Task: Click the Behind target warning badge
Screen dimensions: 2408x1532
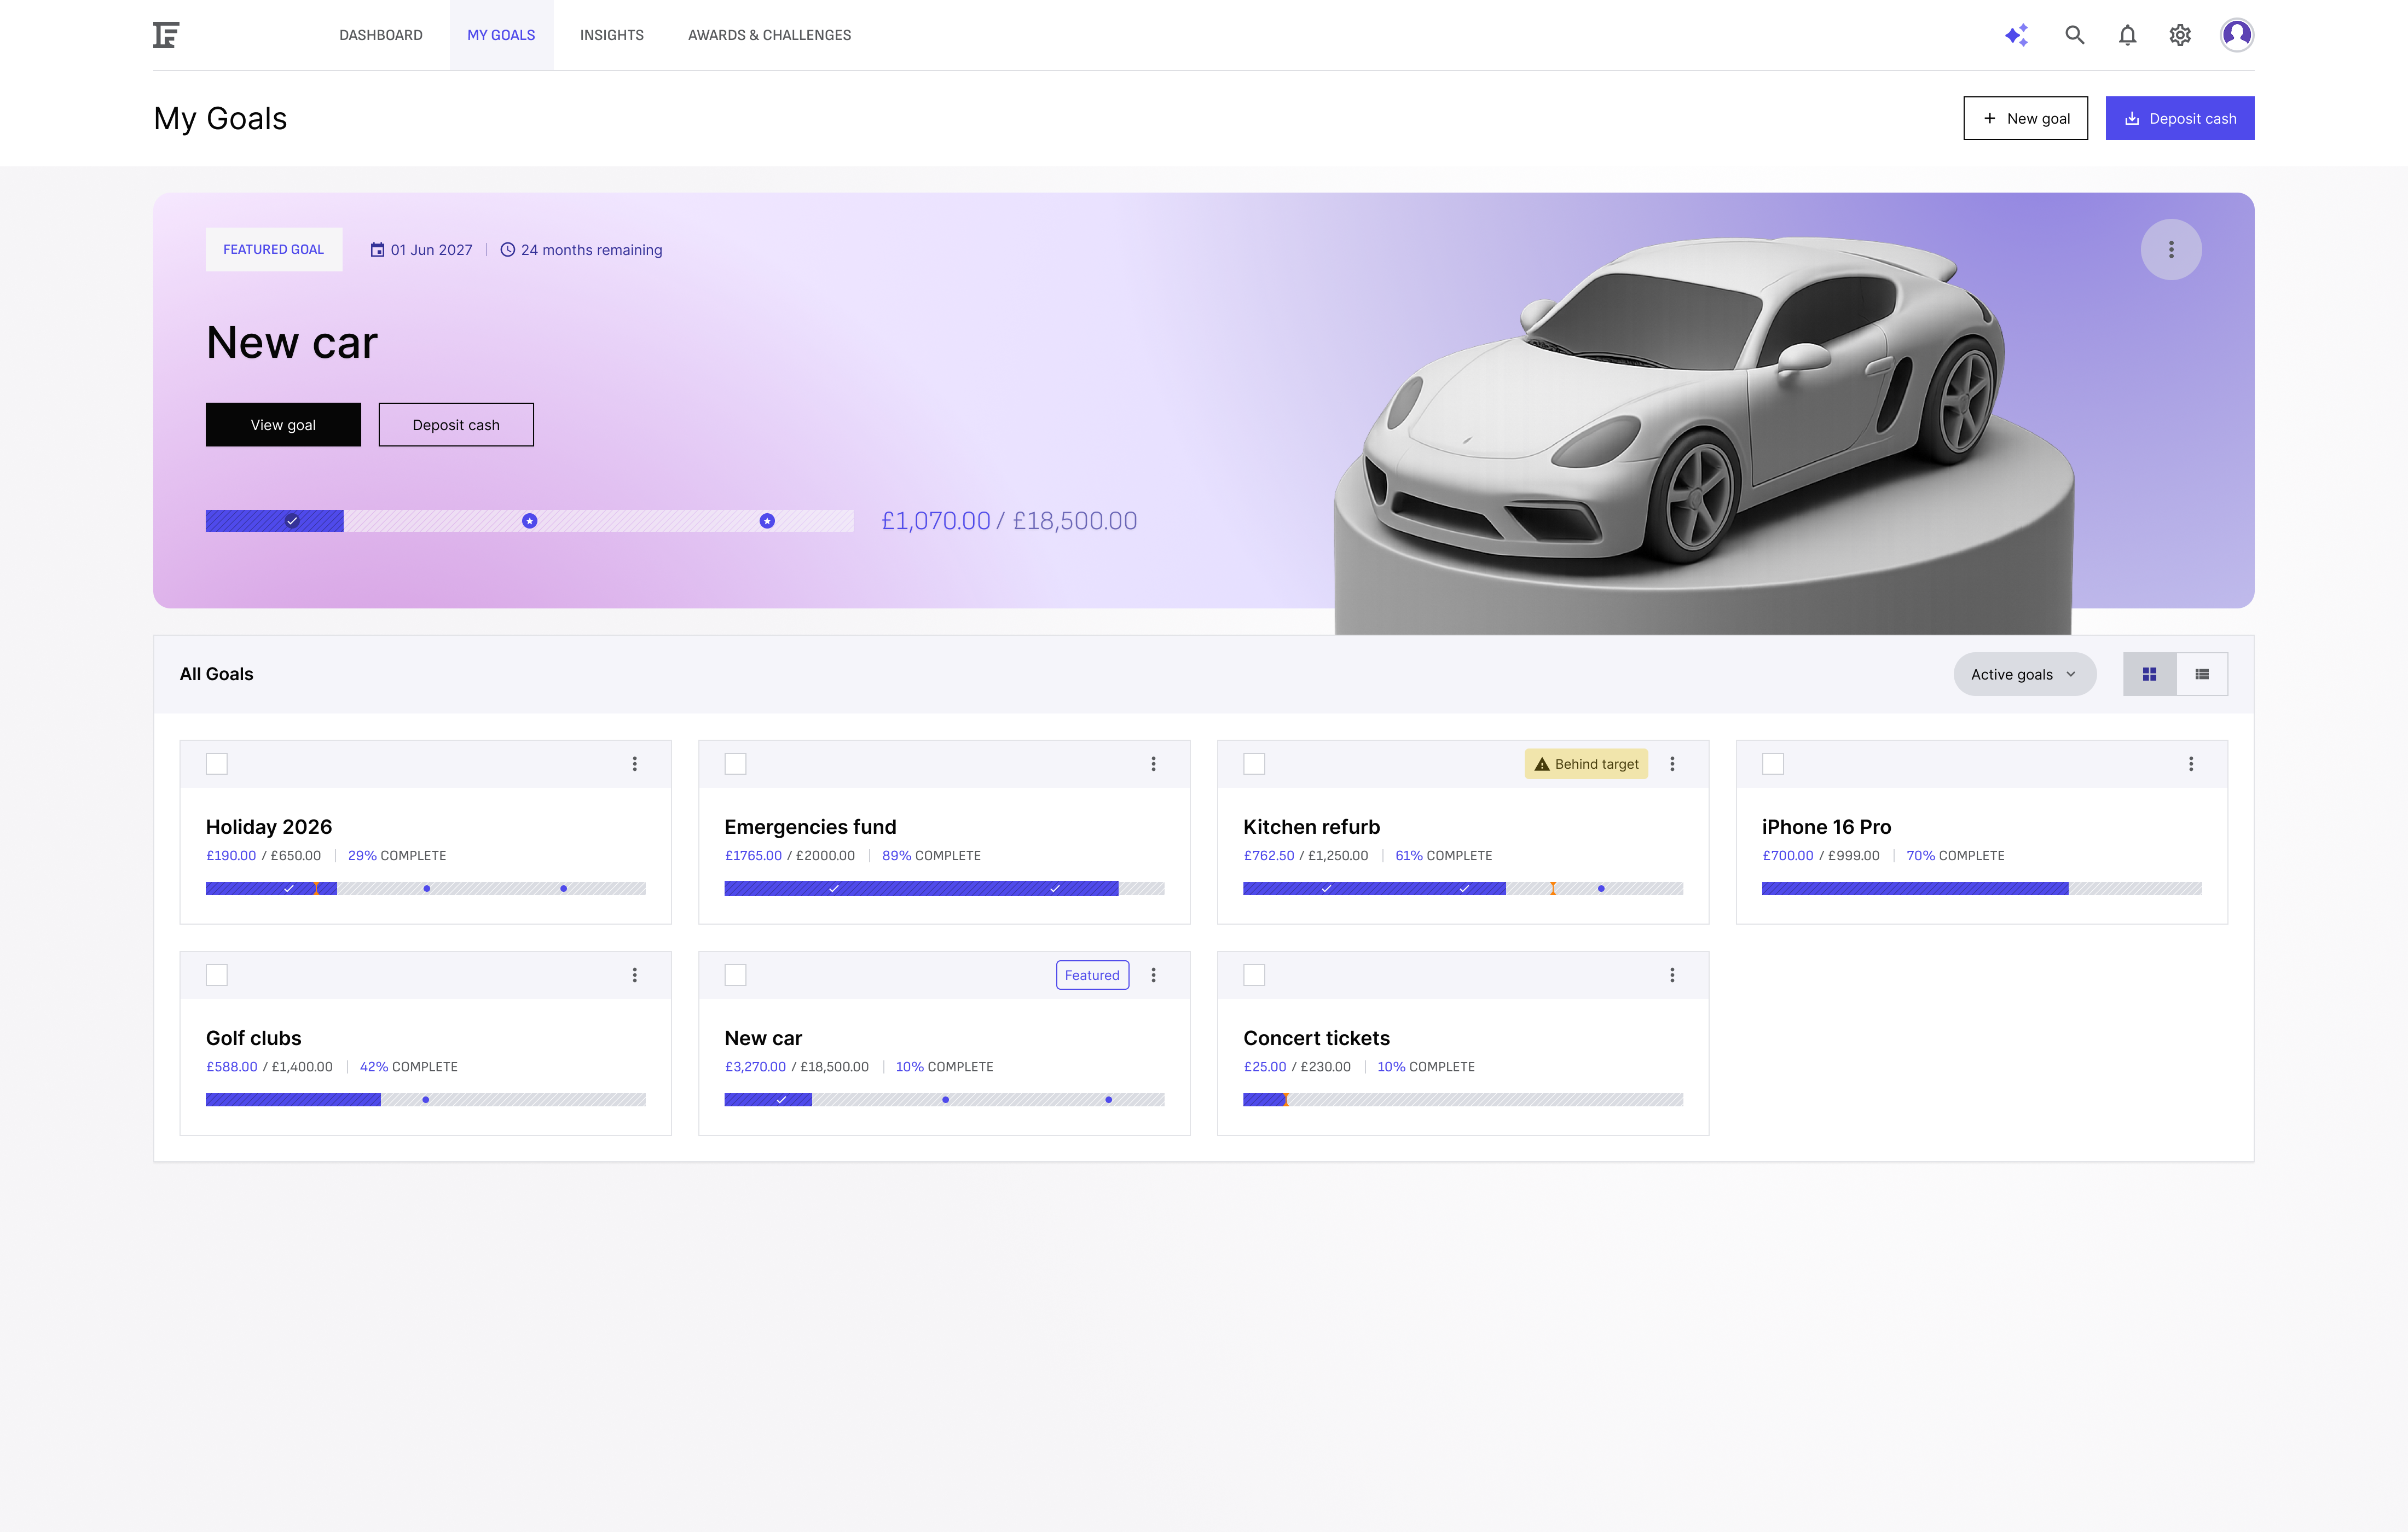Action: pyautogui.click(x=1586, y=764)
